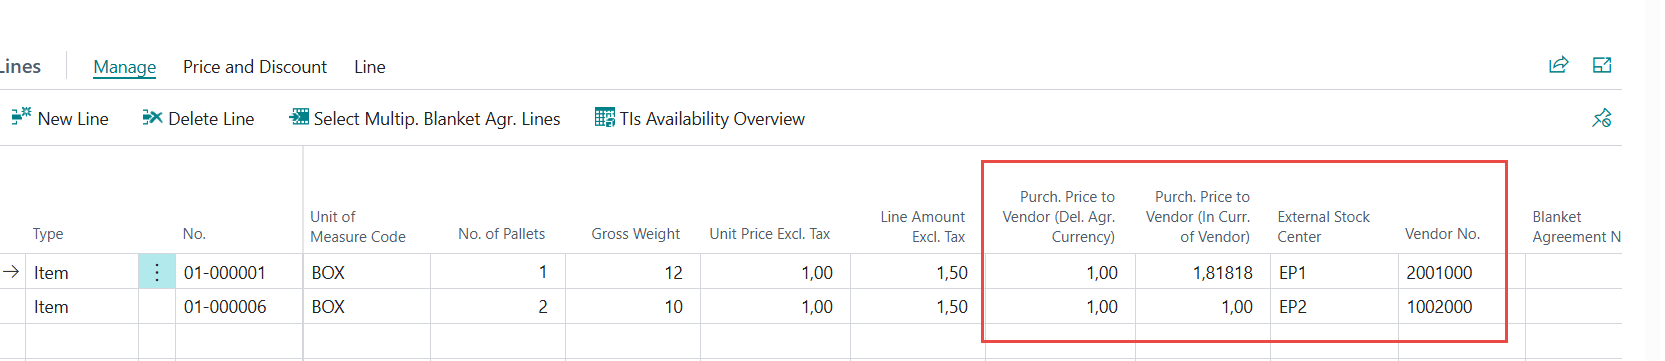Open TIs Availability Overview

tap(700, 118)
